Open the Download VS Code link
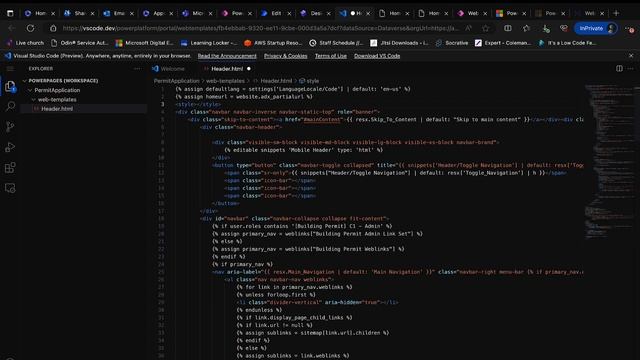The image size is (640, 360). [x=377, y=56]
